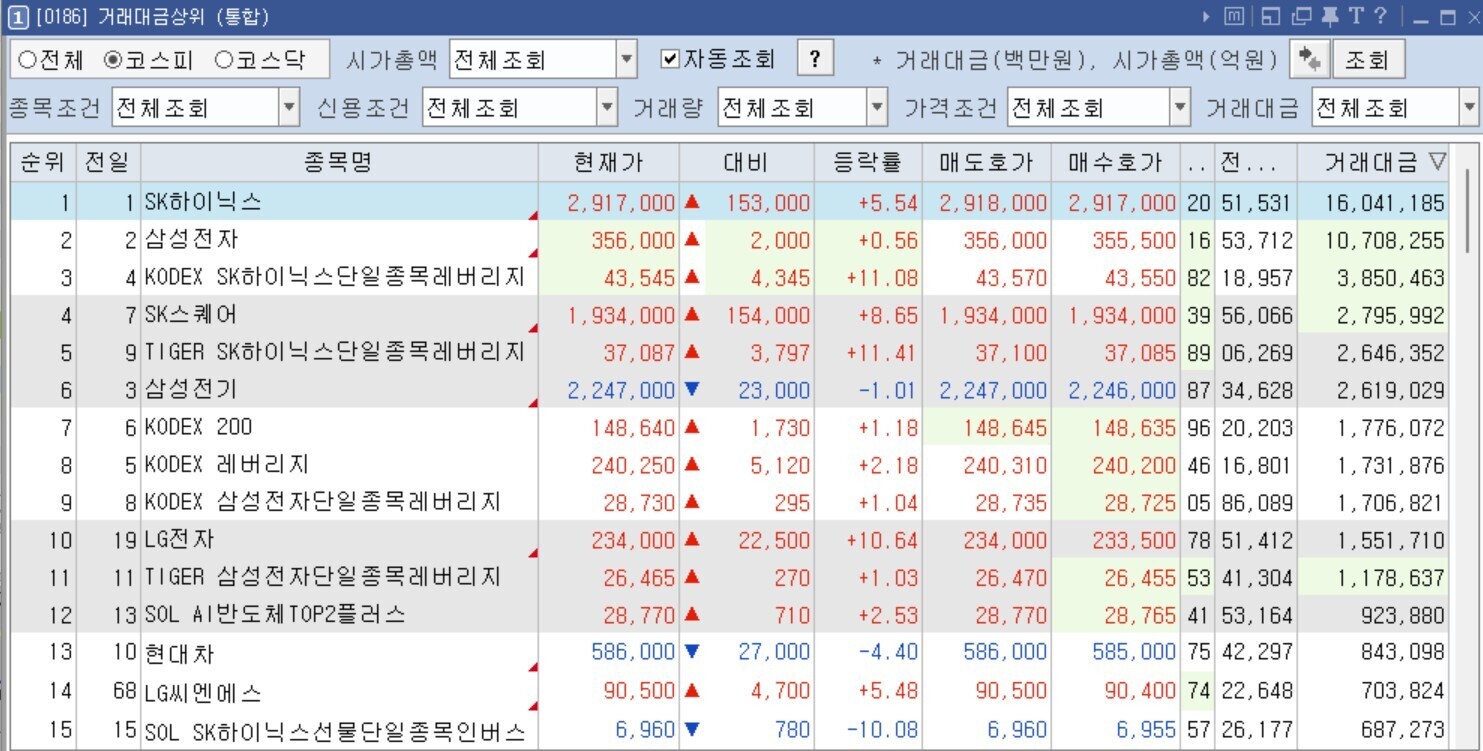
Task: Open the 거래대금 filter dropdown
Action: [x=1395, y=107]
